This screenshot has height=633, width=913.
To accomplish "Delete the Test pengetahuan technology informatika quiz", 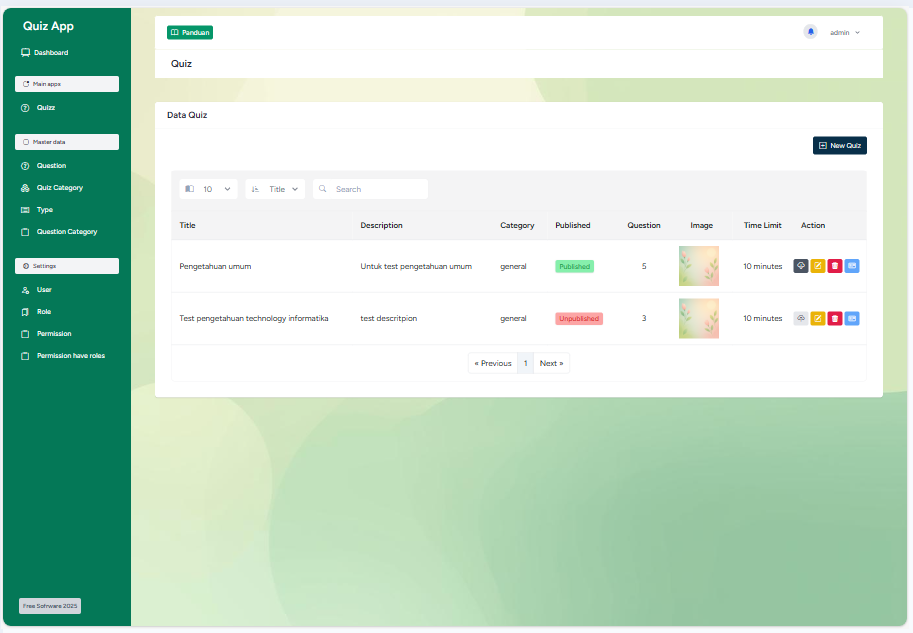I will [x=835, y=319].
